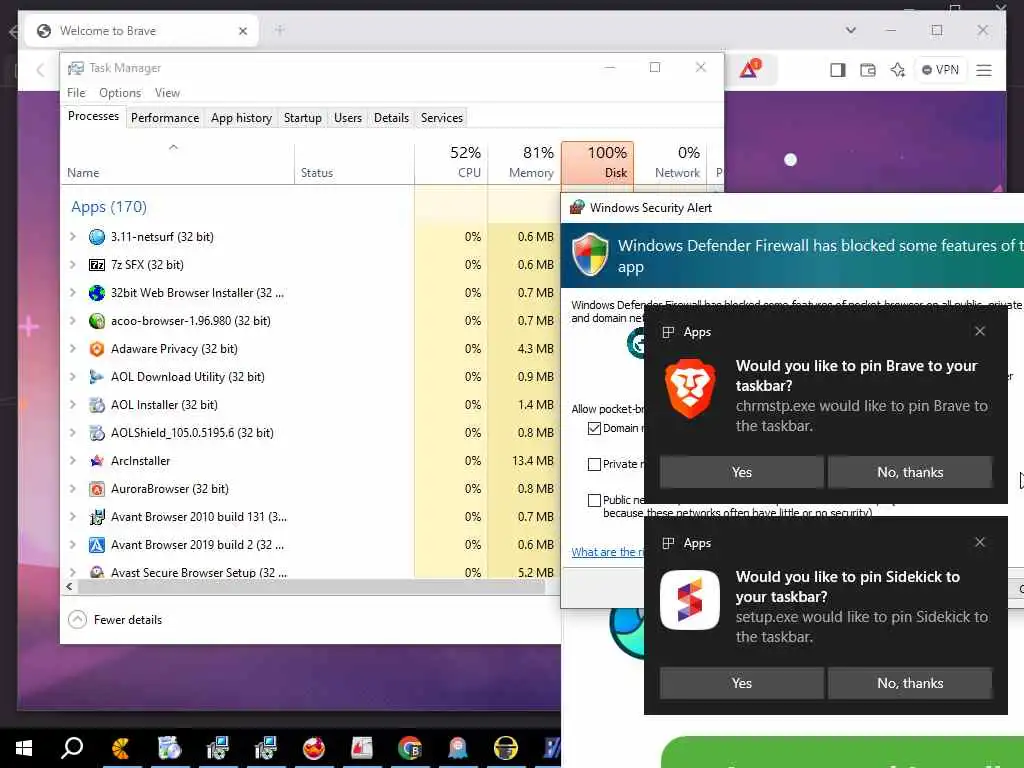Click the Brave Rewards triangle icon
Screen dimensions: 1024x768
click(x=749, y=69)
